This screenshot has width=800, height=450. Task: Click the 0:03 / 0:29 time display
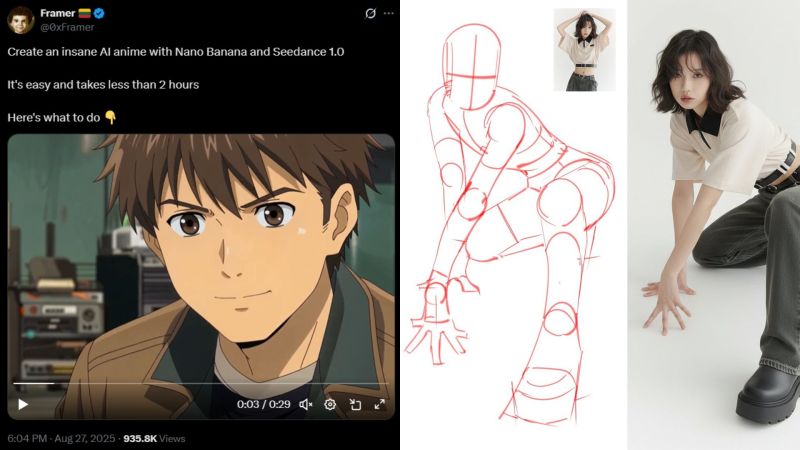[x=263, y=404]
